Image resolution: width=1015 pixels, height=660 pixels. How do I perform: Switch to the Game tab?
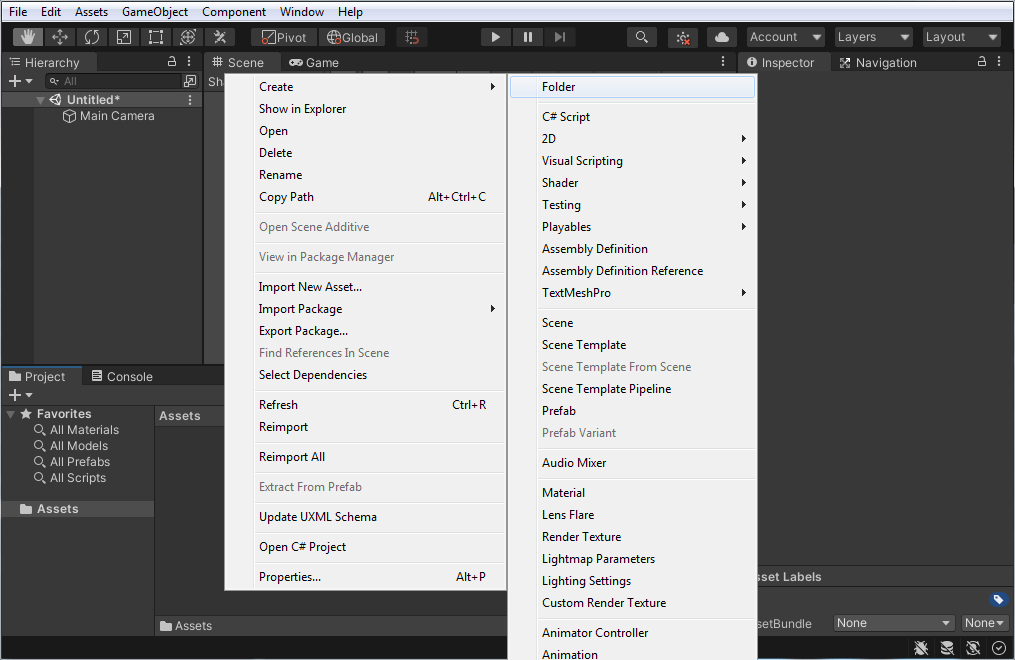[322, 61]
